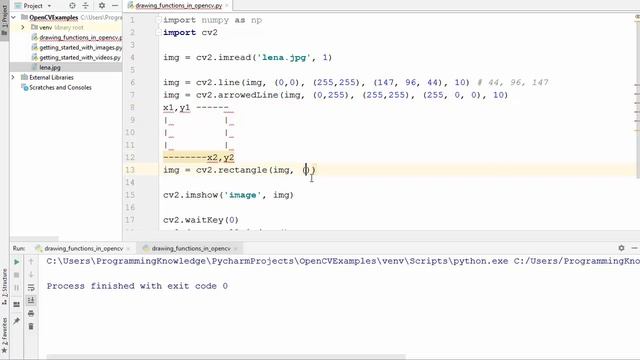Click the Pause output icon

coord(17,288)
